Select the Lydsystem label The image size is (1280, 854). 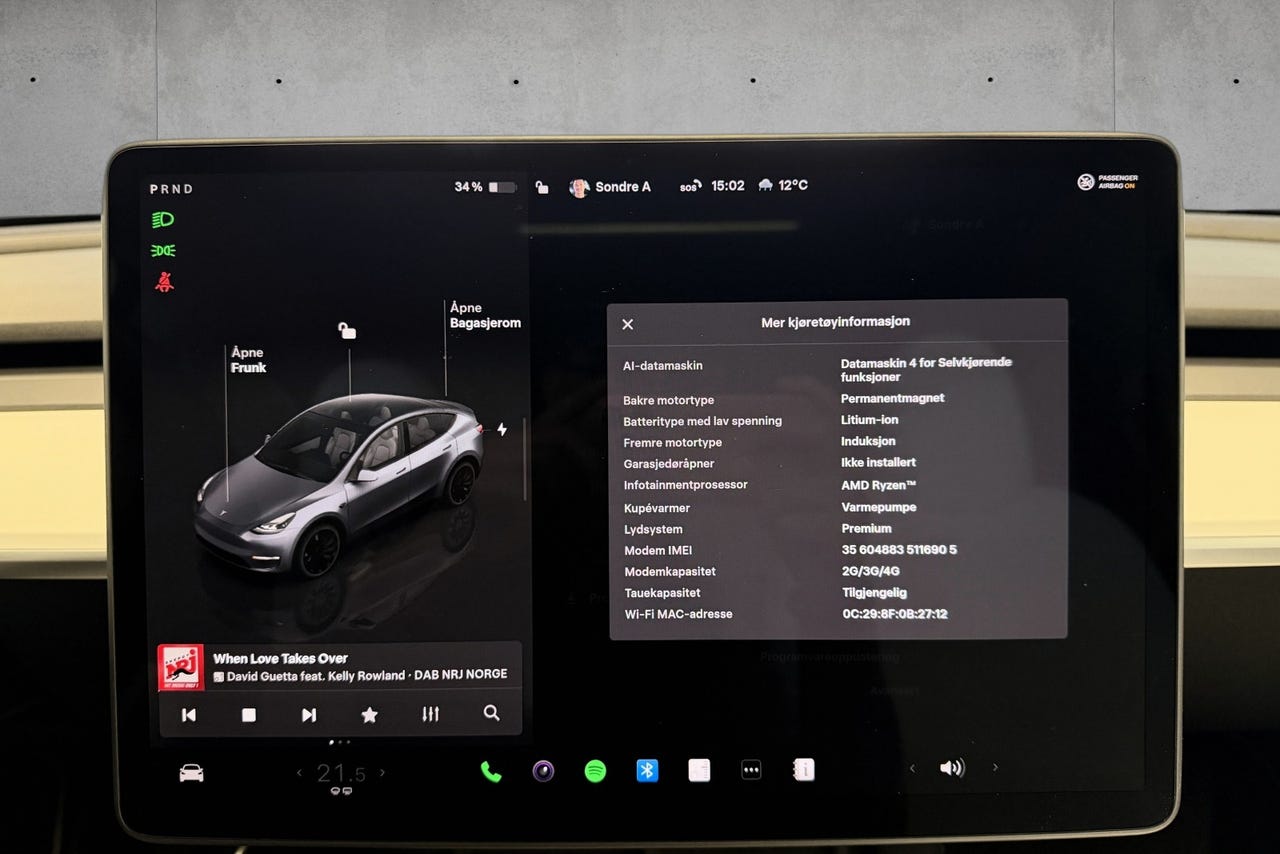coord(653,530)
